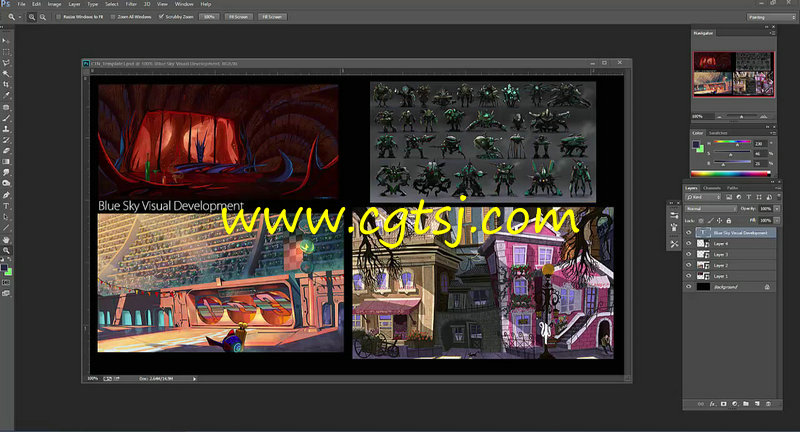Create a new layer icon
800x432 pixels.
click(757, 403)
